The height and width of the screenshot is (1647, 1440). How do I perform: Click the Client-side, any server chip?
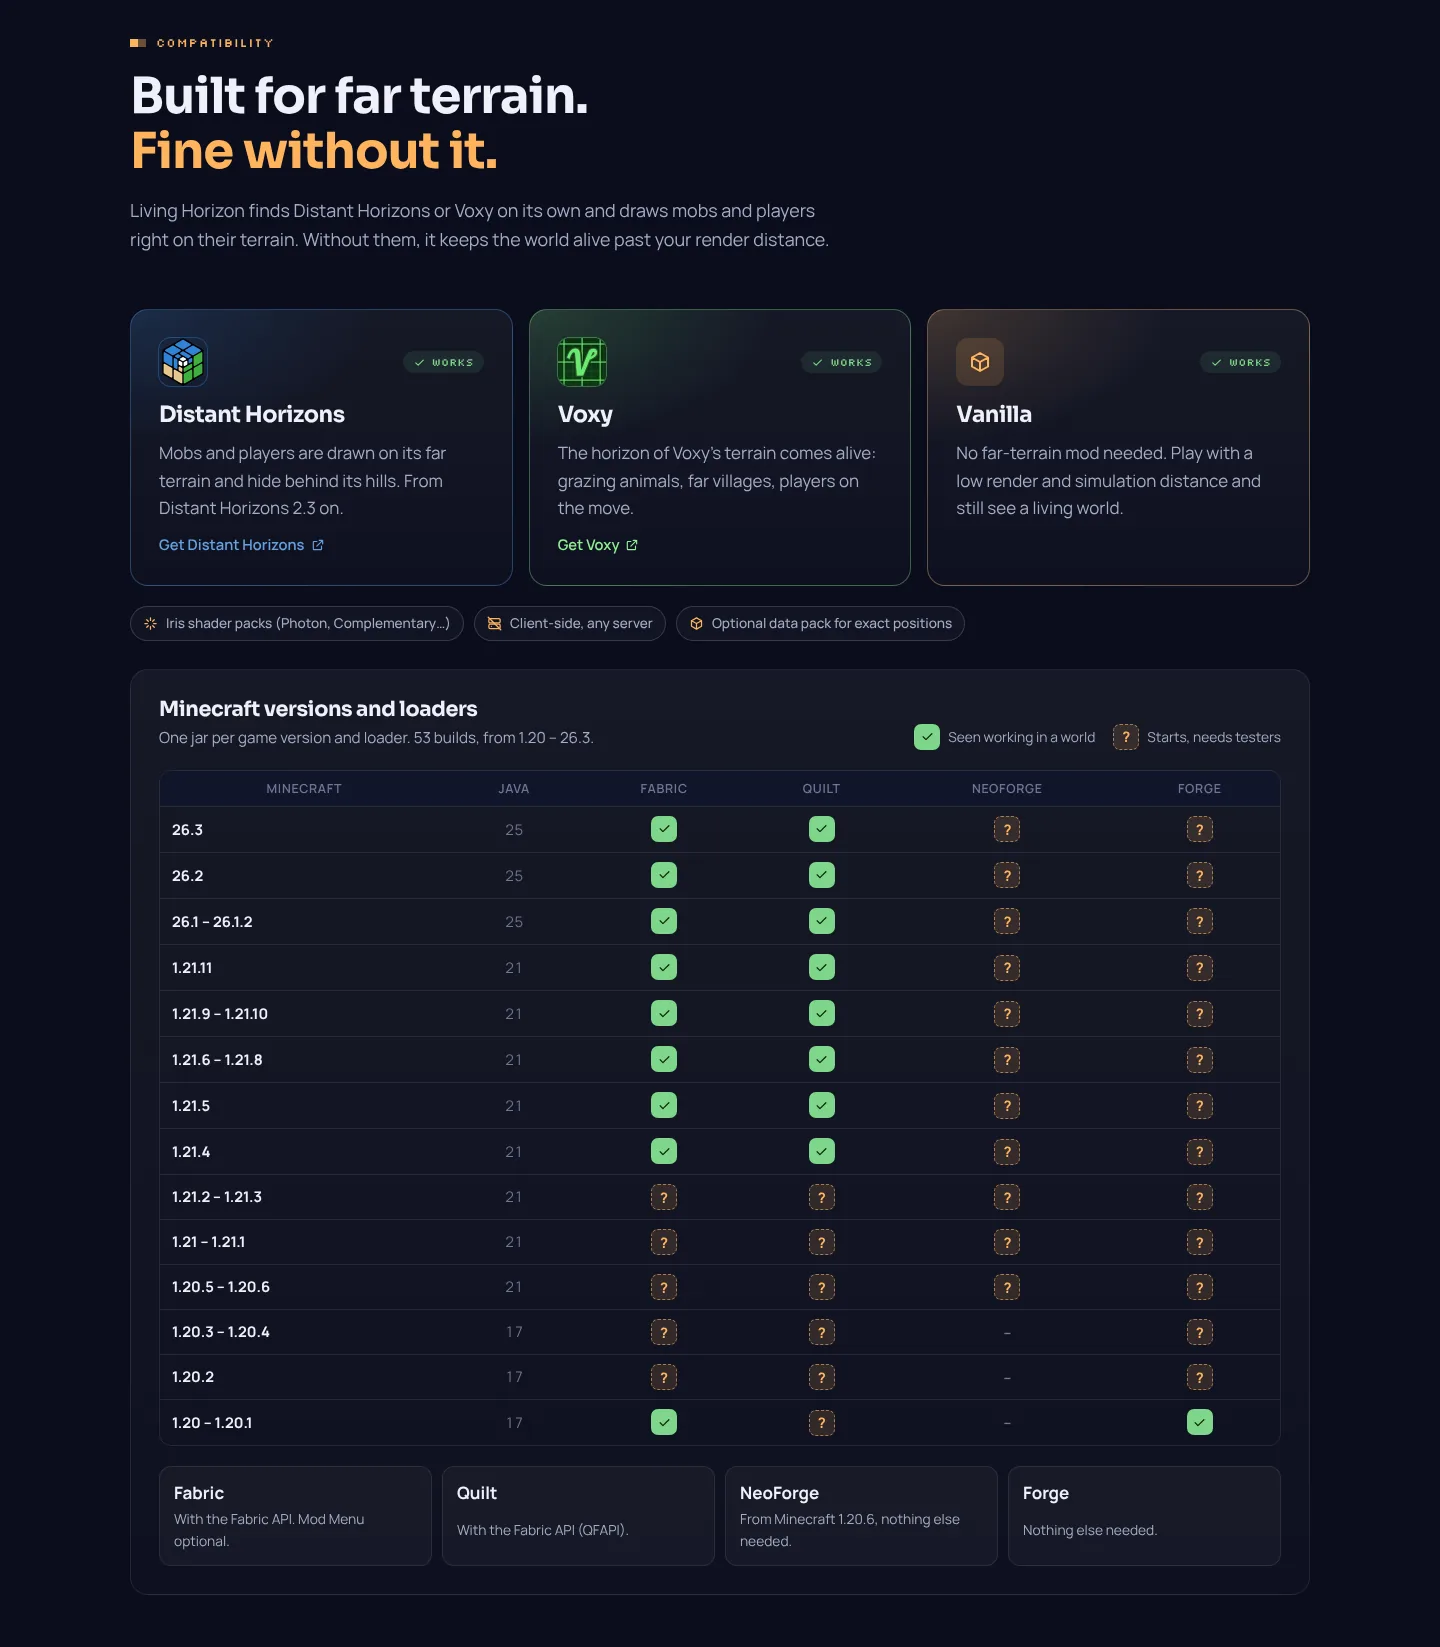click(570, 623)
